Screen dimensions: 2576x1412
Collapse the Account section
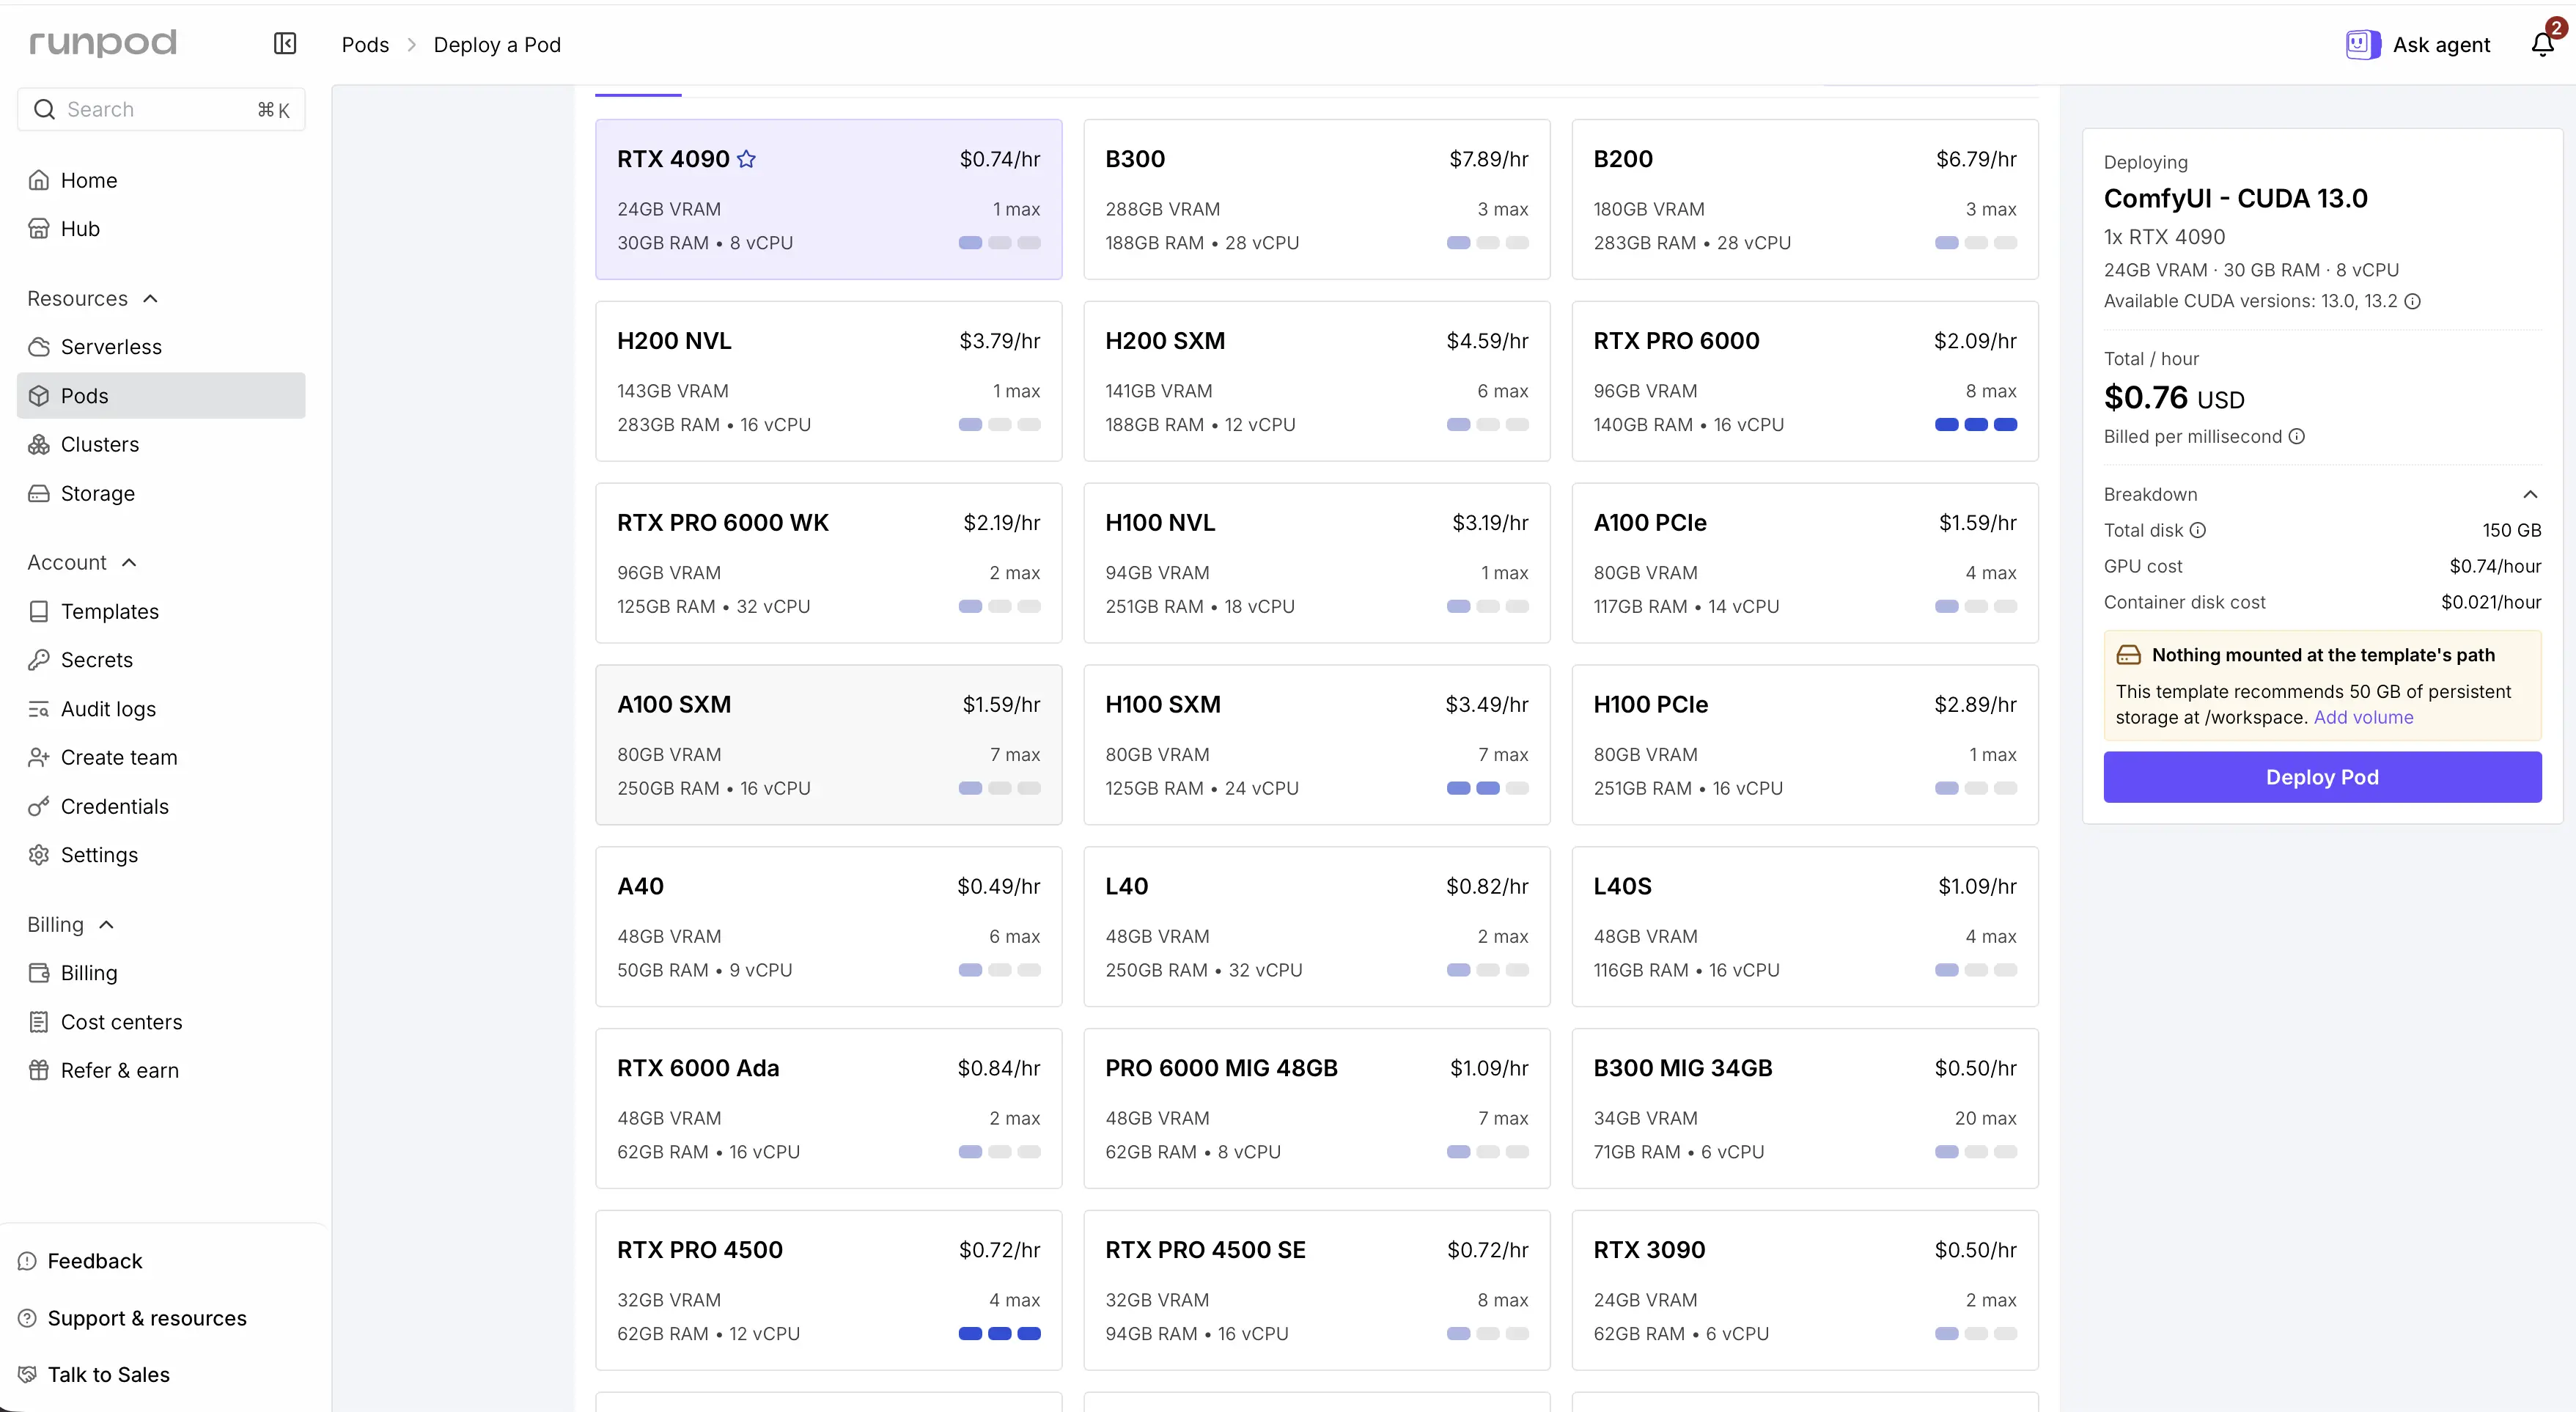(129, 563)
